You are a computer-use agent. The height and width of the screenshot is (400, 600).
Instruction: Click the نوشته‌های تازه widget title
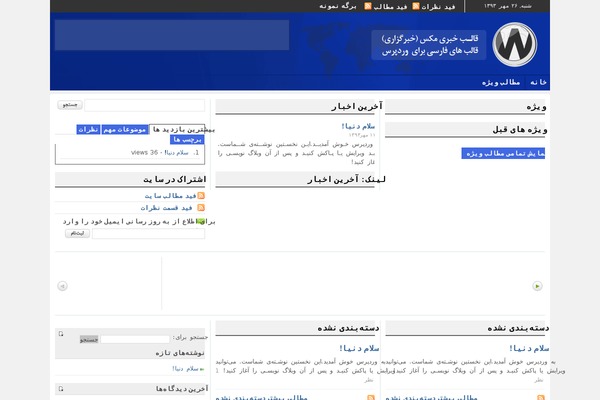coord(180,353)
